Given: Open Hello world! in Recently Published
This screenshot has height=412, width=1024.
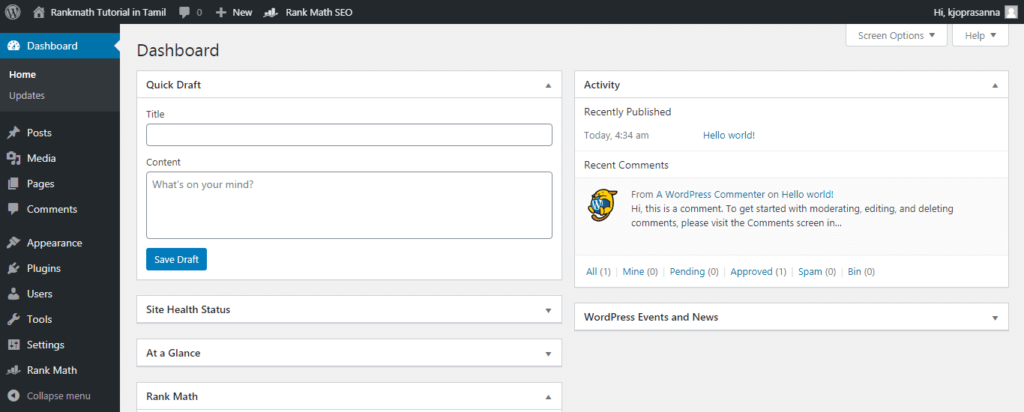Looking at the screenshot, I should coord(729,135).
